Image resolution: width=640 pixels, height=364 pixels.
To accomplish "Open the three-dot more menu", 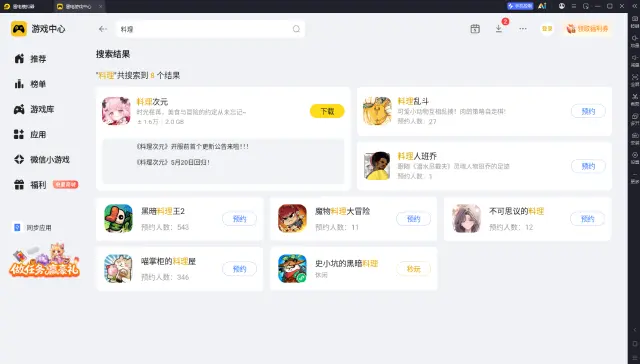I will (x=523, y=29).
